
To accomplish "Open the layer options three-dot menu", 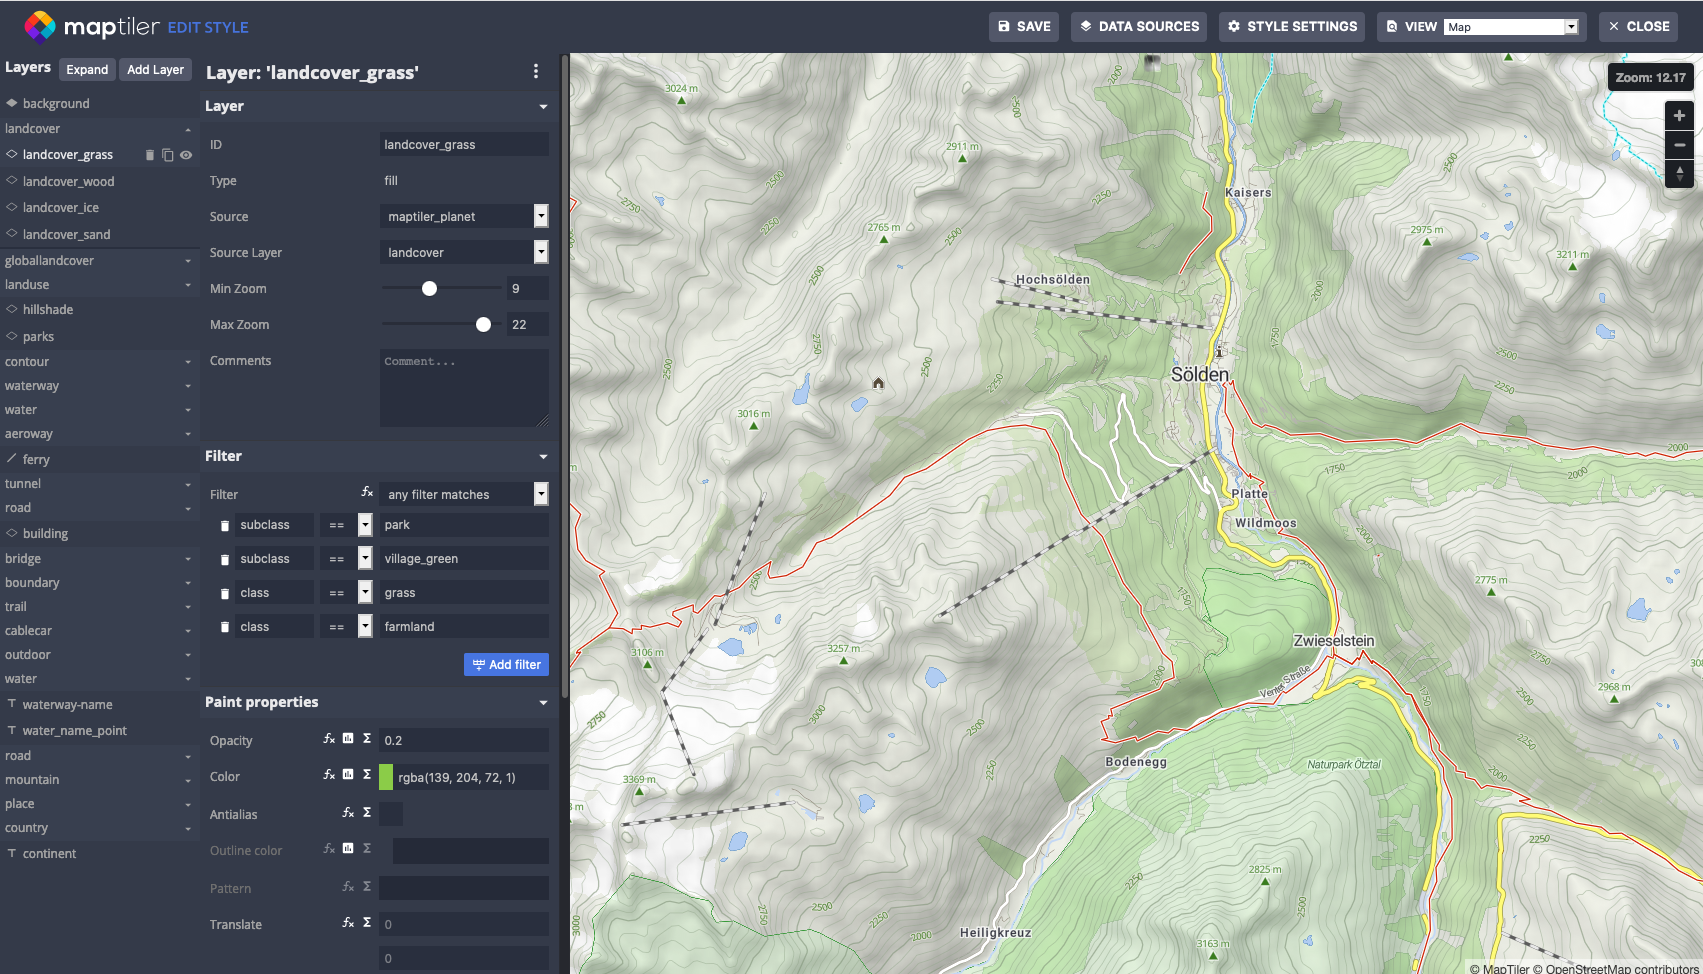I will [536, 71].
